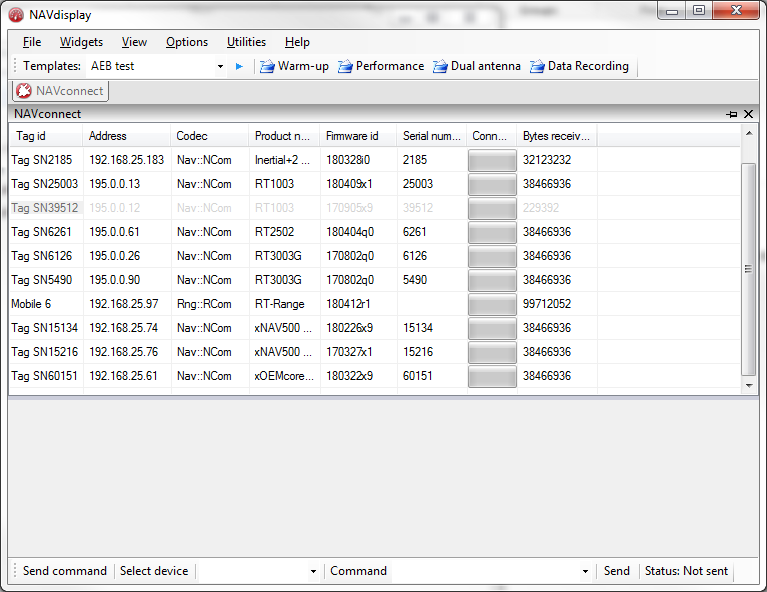Sort by the Product name column header
The height and width of the screenshot is (592, 767).
[x=284, y=136]
